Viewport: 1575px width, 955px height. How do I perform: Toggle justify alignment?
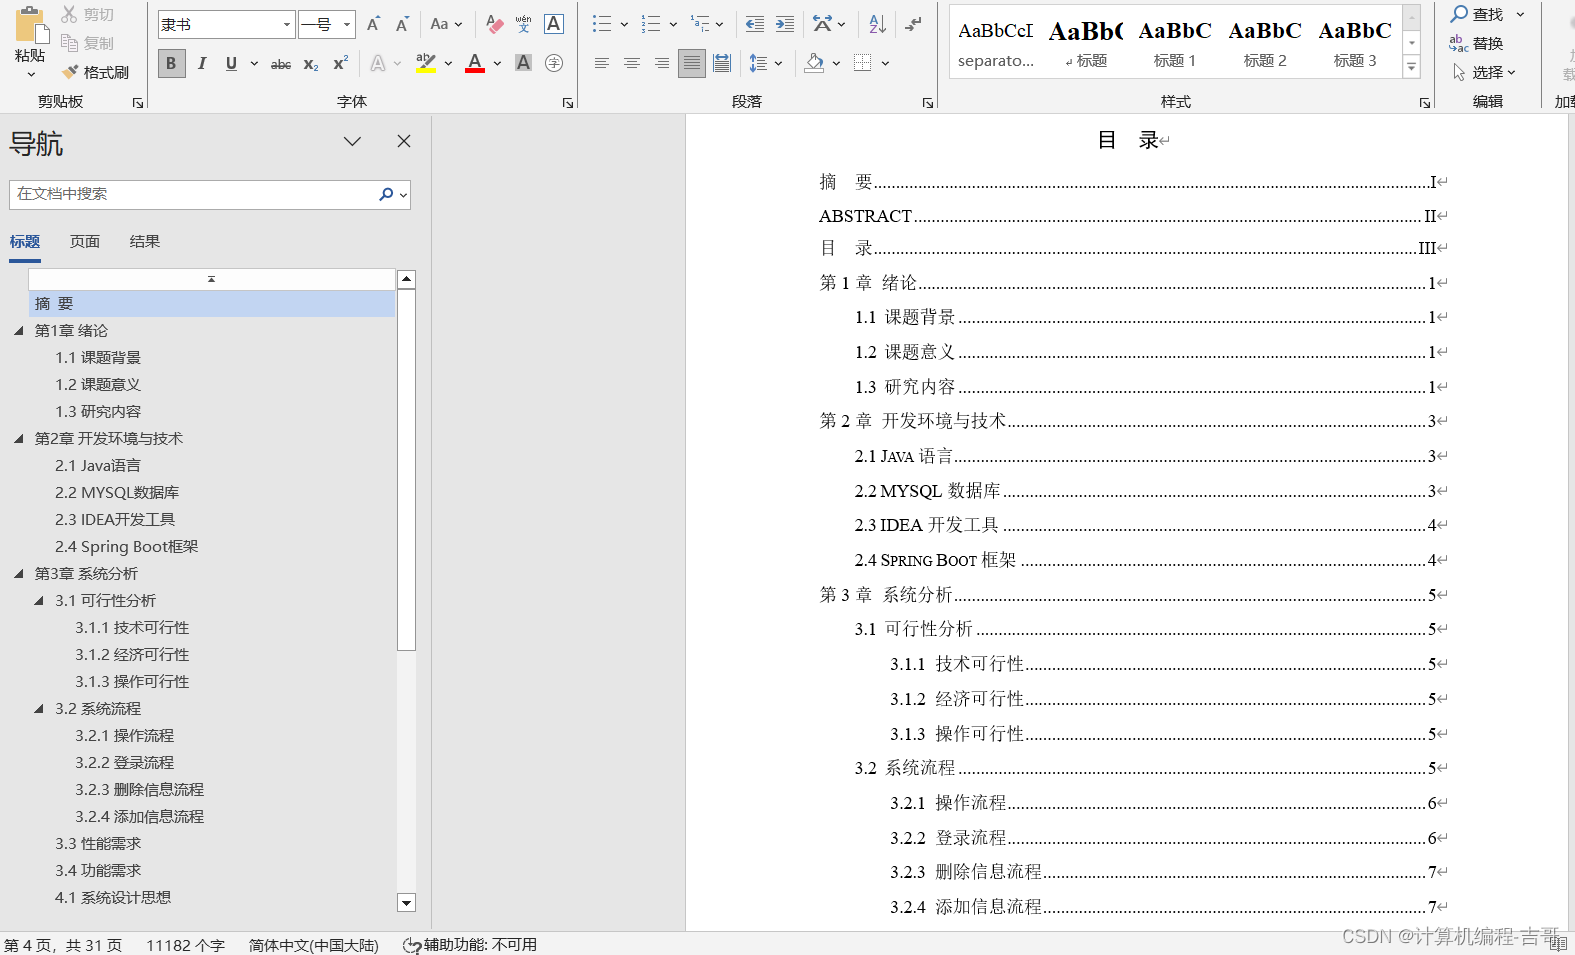(691, 63)
